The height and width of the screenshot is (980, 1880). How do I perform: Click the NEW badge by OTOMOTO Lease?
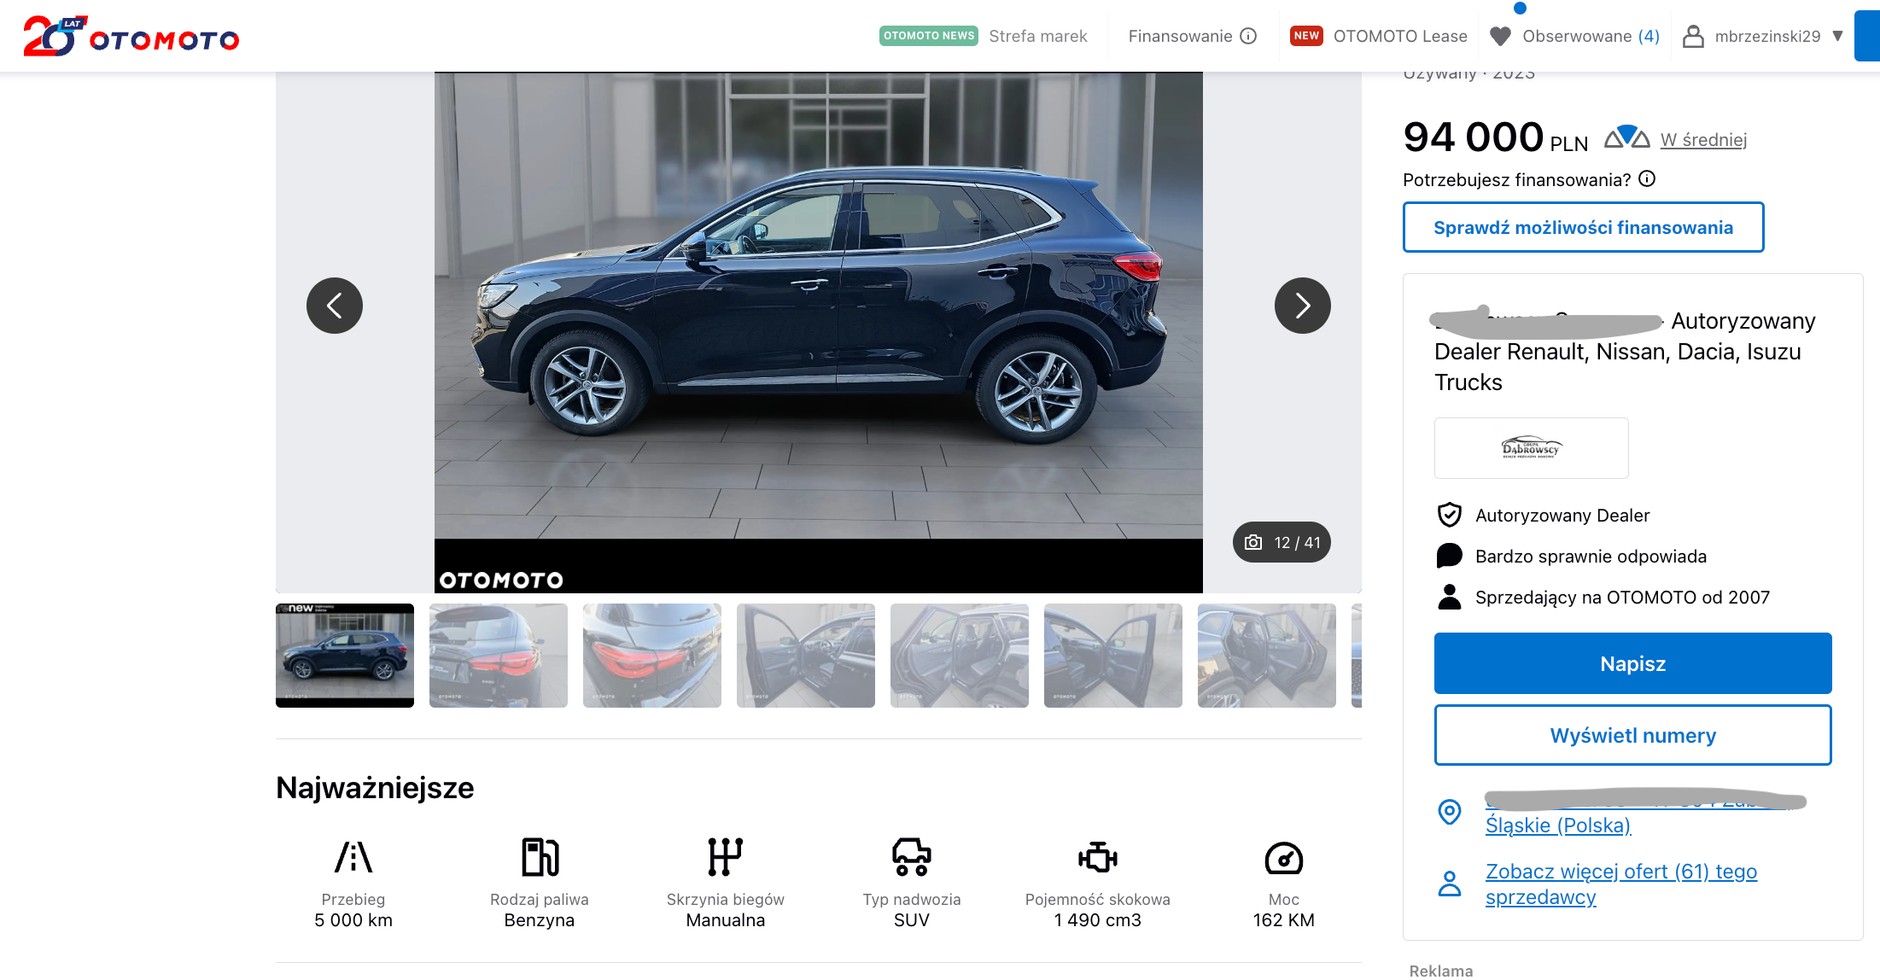coord(1306,36)
